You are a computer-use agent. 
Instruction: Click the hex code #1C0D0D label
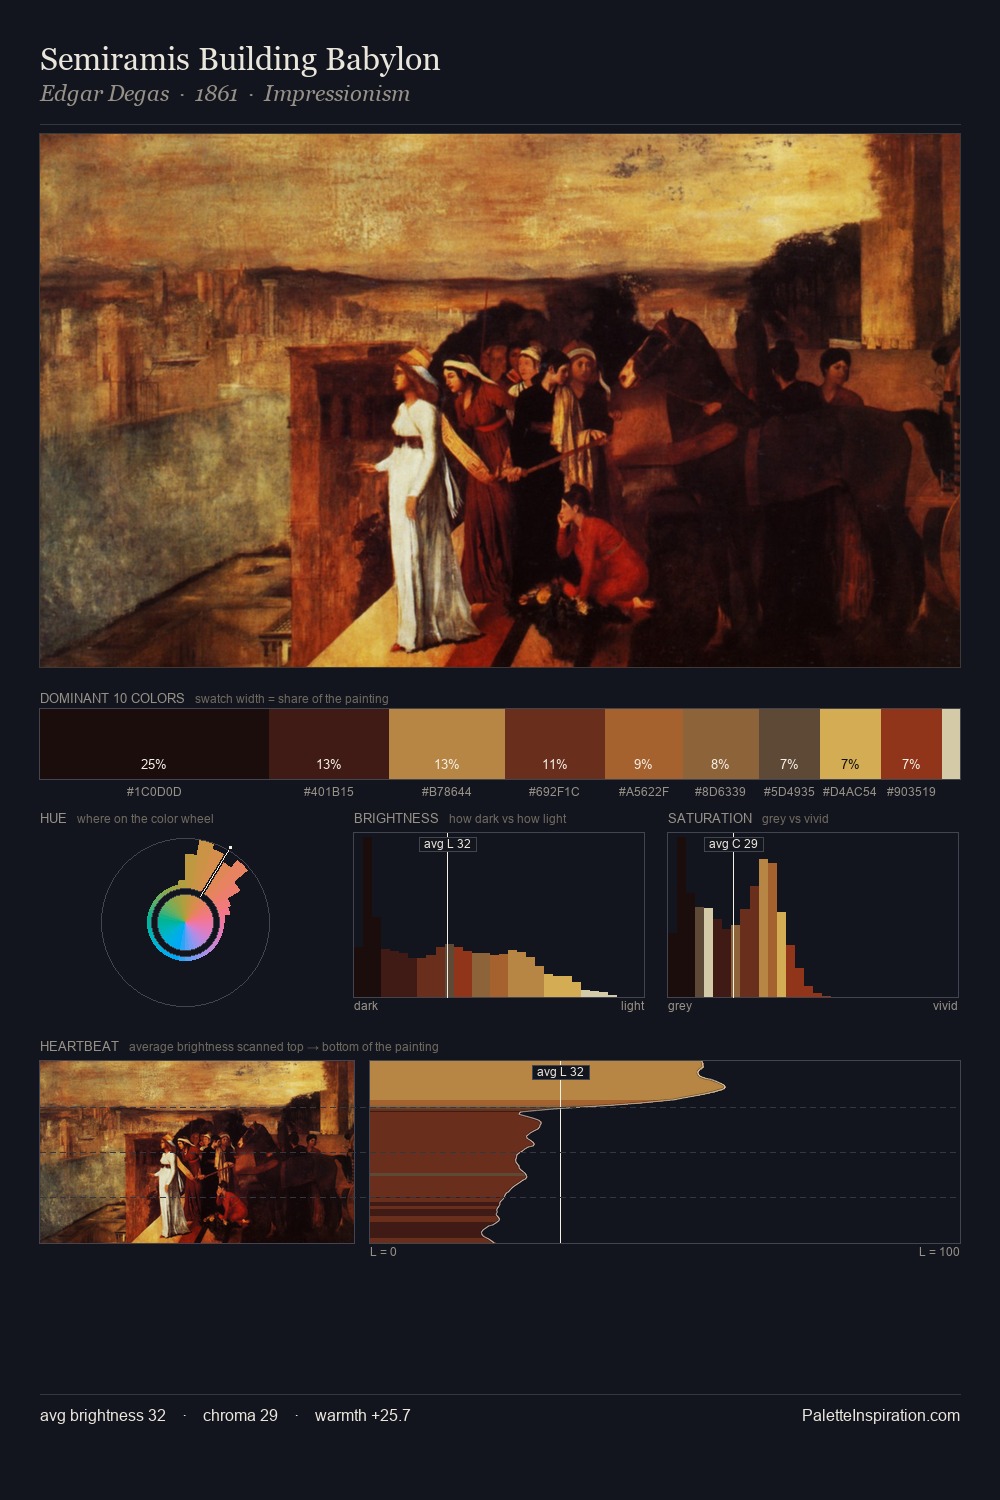click(x=154, y=792)
